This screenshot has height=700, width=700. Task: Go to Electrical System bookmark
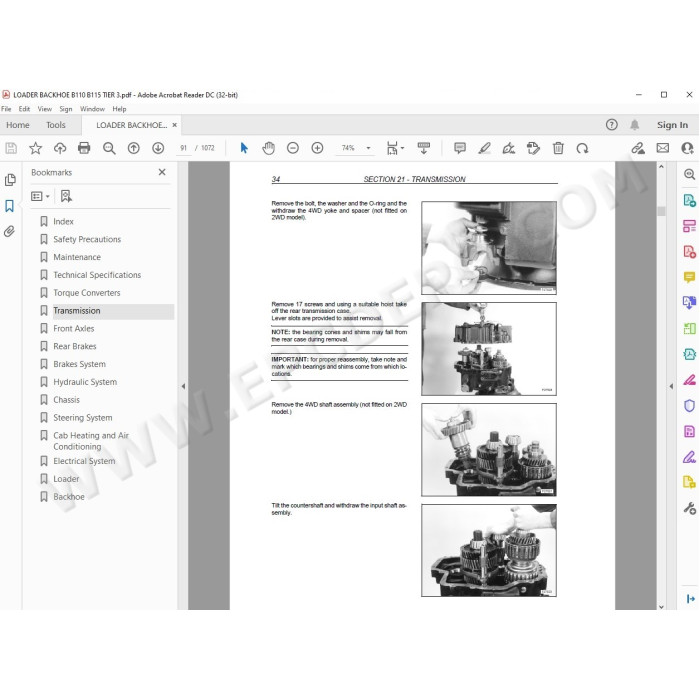[84, 461]
